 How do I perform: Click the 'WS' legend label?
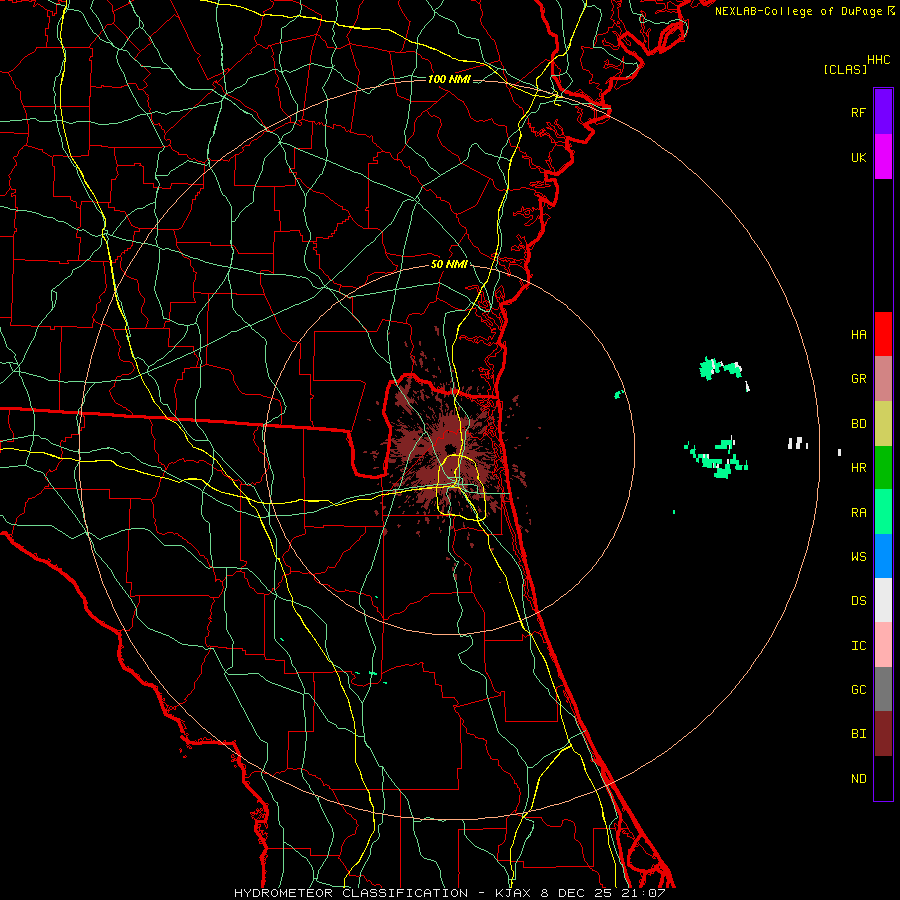pyautogui.click(x=858, y=556)
